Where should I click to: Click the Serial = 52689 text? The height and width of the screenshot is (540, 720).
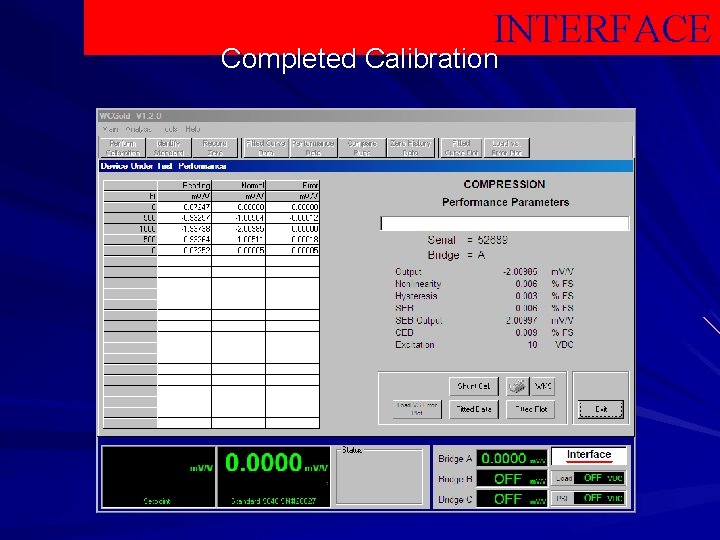pyautogui.click(x=467, y=240)
